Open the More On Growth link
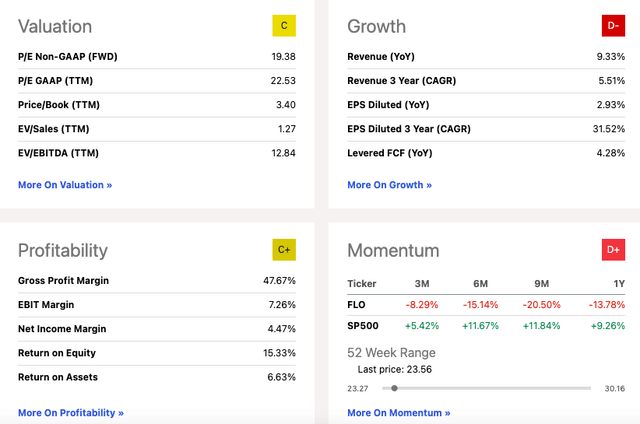Screen dimensions: 640x424 [x=389, y=185]
